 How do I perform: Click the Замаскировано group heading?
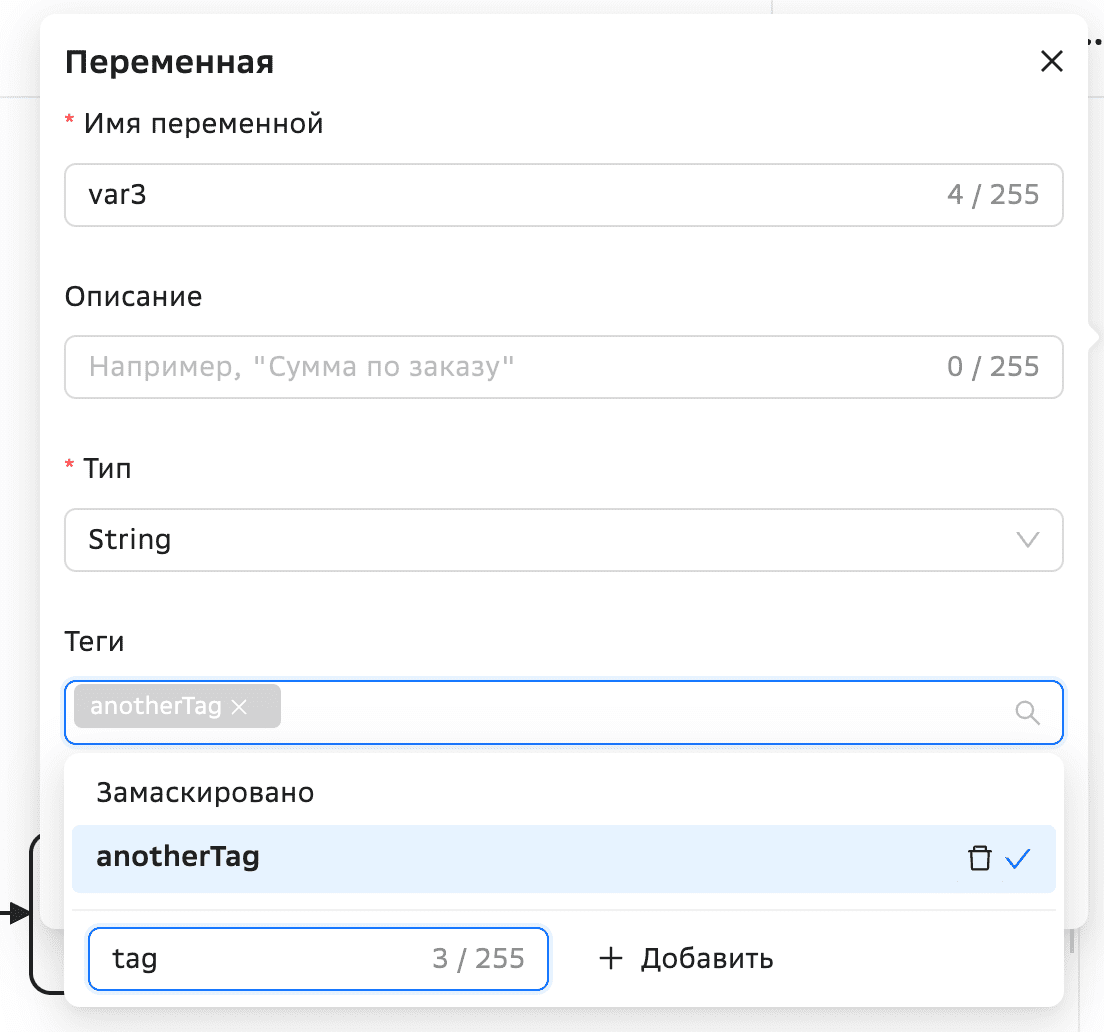[x=205, y=792]
